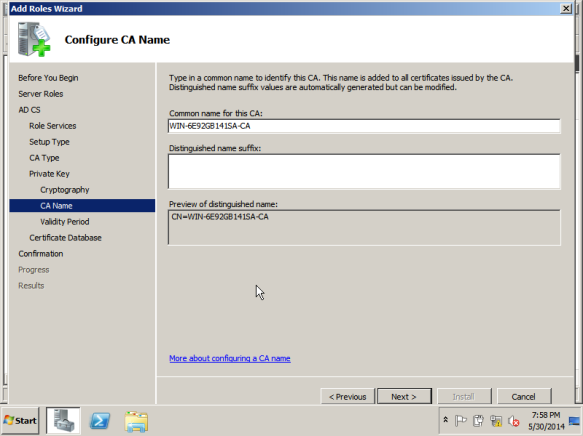This screenshot has width=583, height=436.
Task: Go to the Cryptography step
Action: [x=65, y=190]
